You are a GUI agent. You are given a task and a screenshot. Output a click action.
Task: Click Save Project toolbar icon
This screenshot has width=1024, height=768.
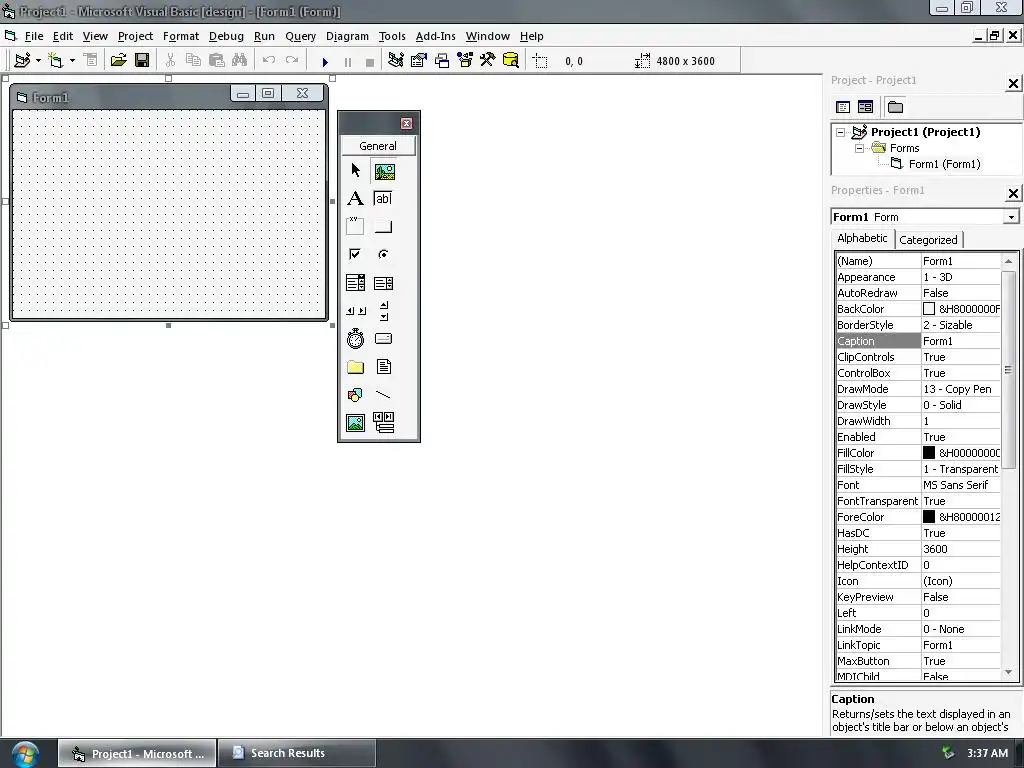click(x=142, y=61)
